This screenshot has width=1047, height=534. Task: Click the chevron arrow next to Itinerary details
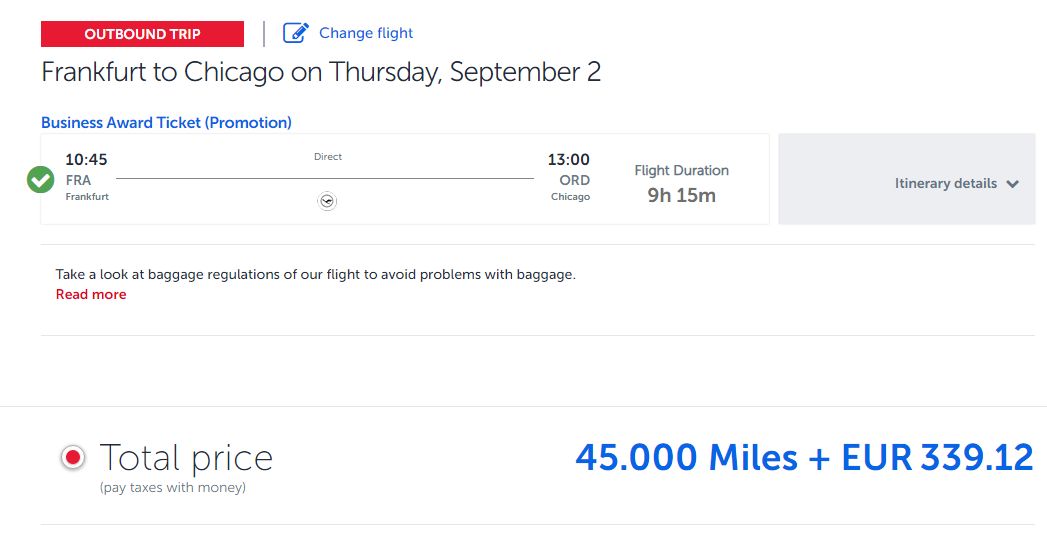pos(1013,184)
